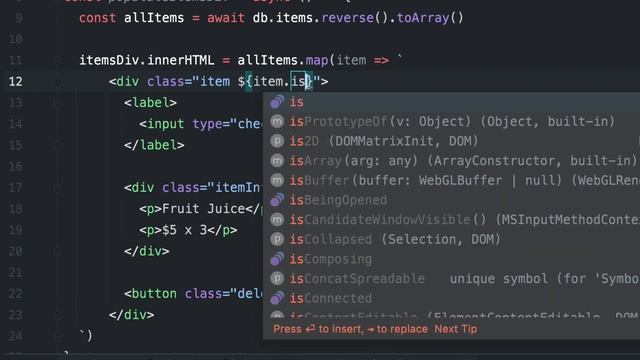Click field icon beside isBeingOpened

(277, 200)
